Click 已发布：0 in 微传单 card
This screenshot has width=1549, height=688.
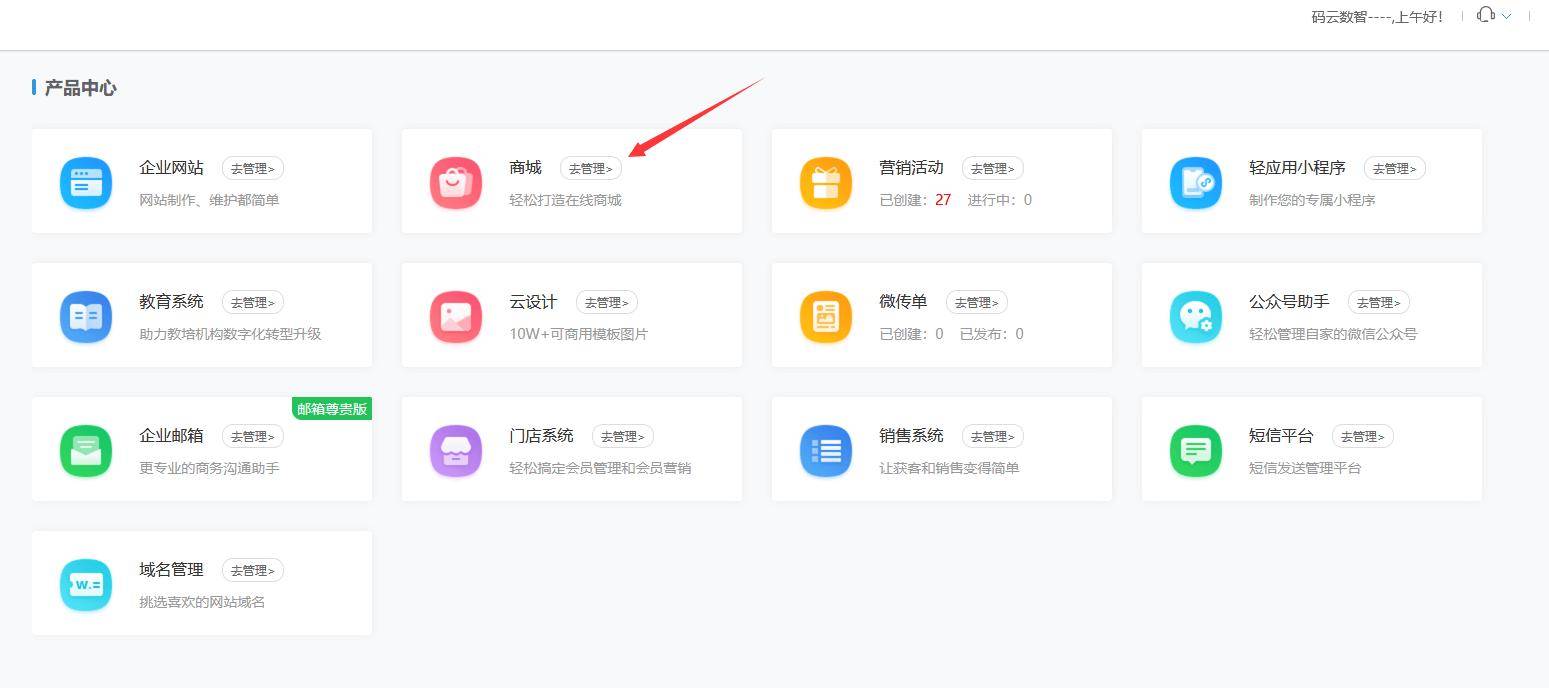991,334
